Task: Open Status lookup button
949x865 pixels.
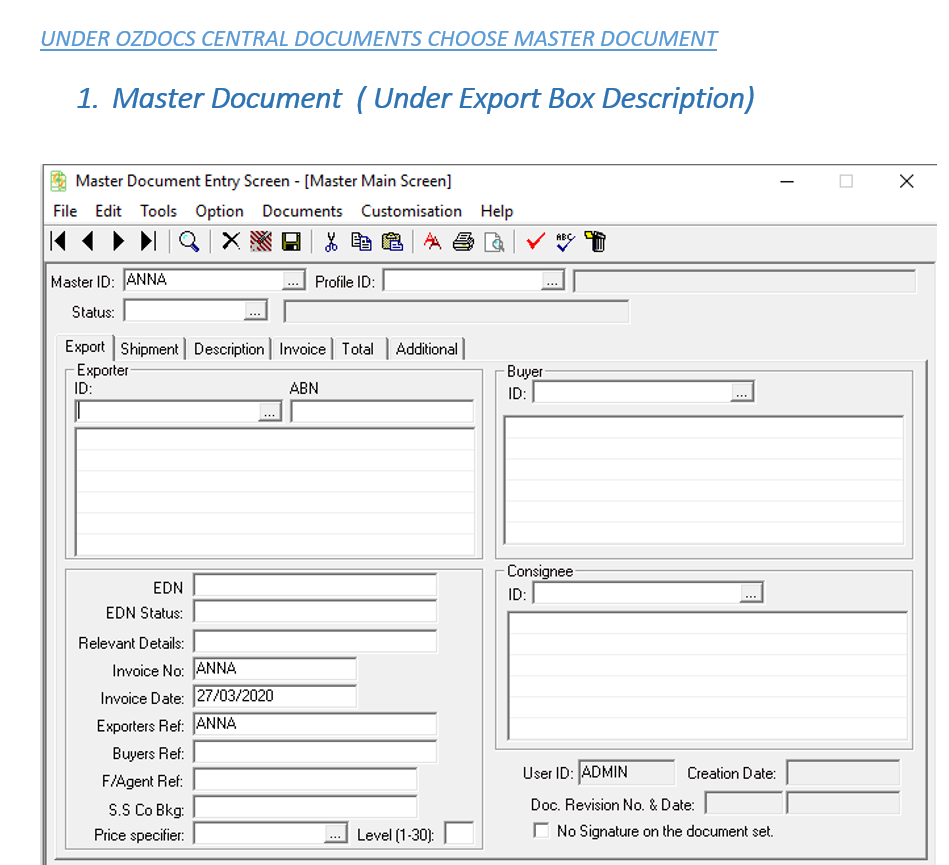Action: 255,311
